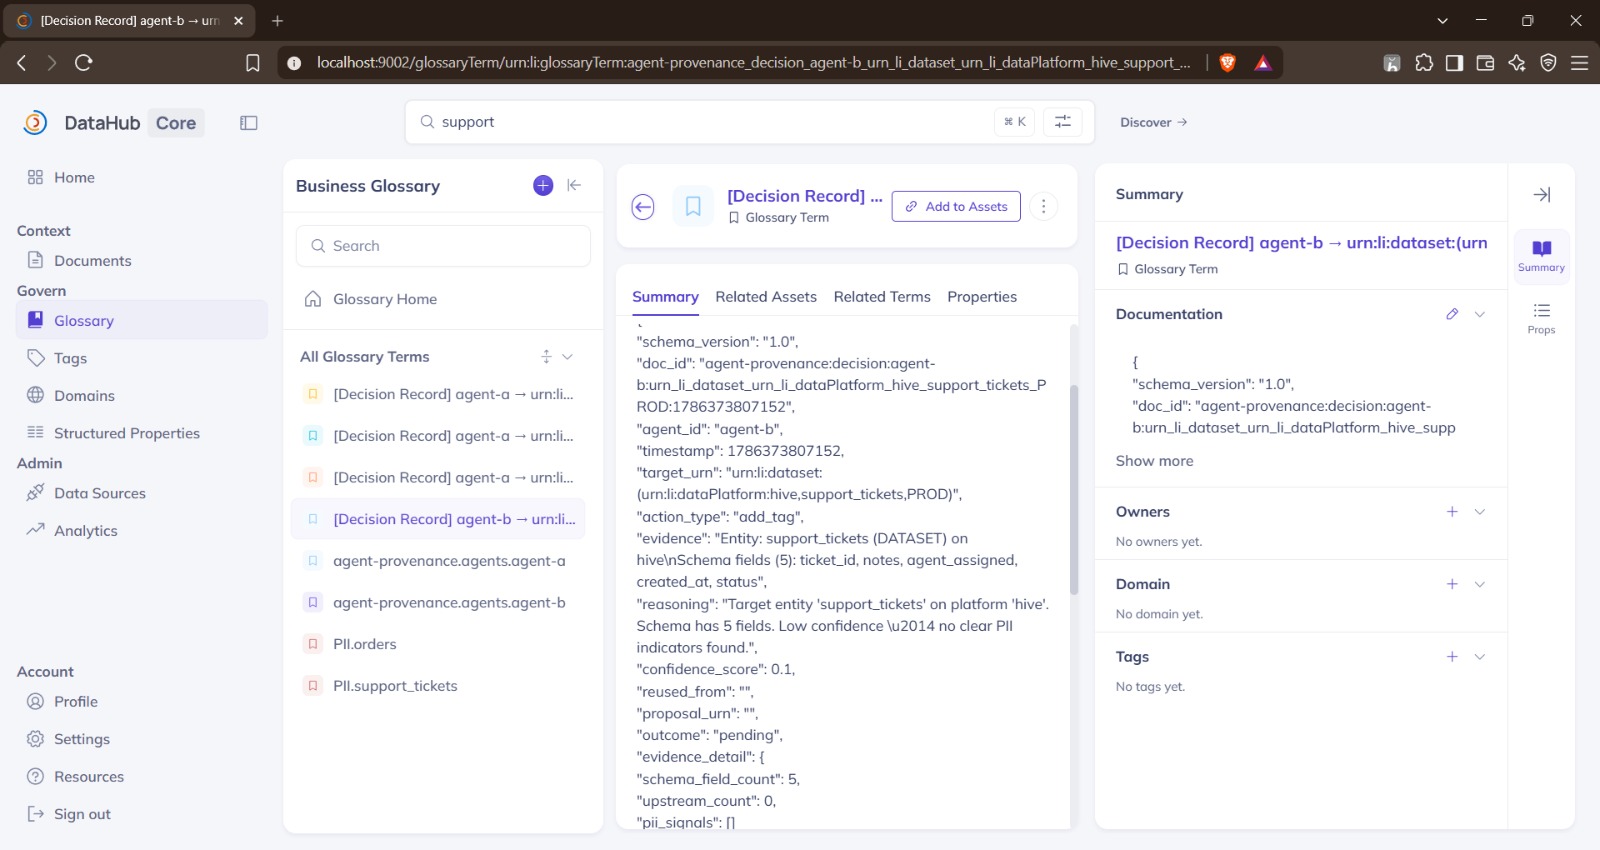Open Profile in the Account section
Image resolution: width=1600 pixels, height=850 pixels.
pos(142,702)
